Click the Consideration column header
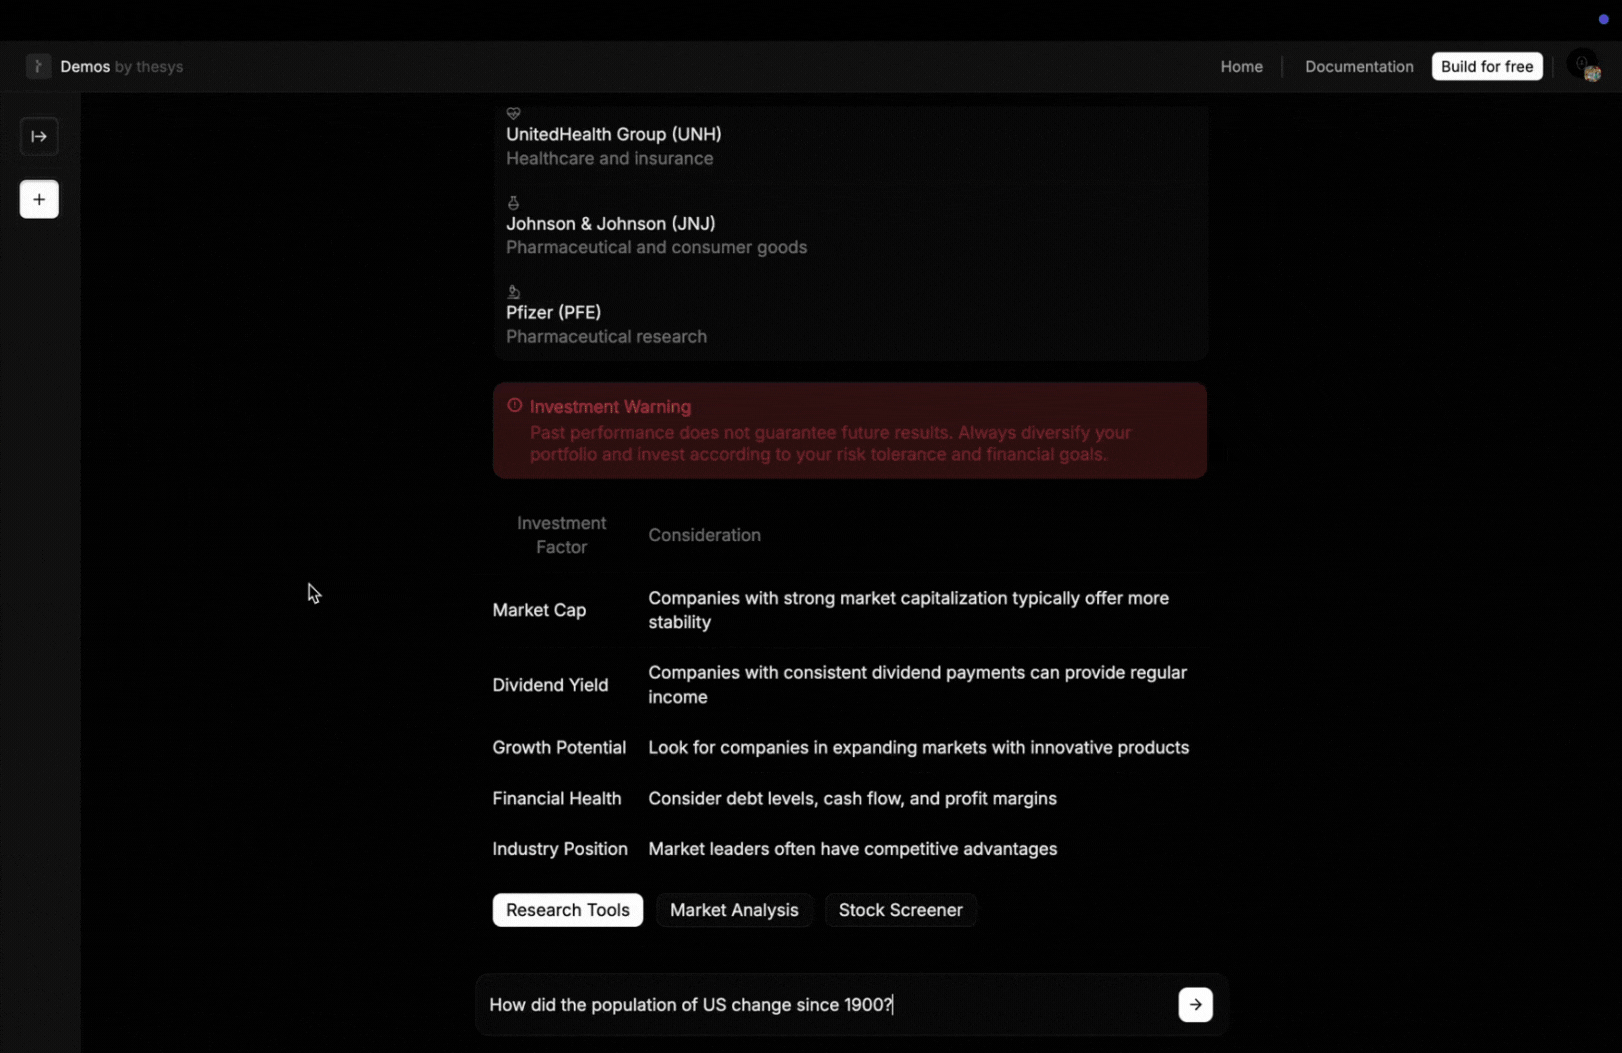 pos(704,535)
